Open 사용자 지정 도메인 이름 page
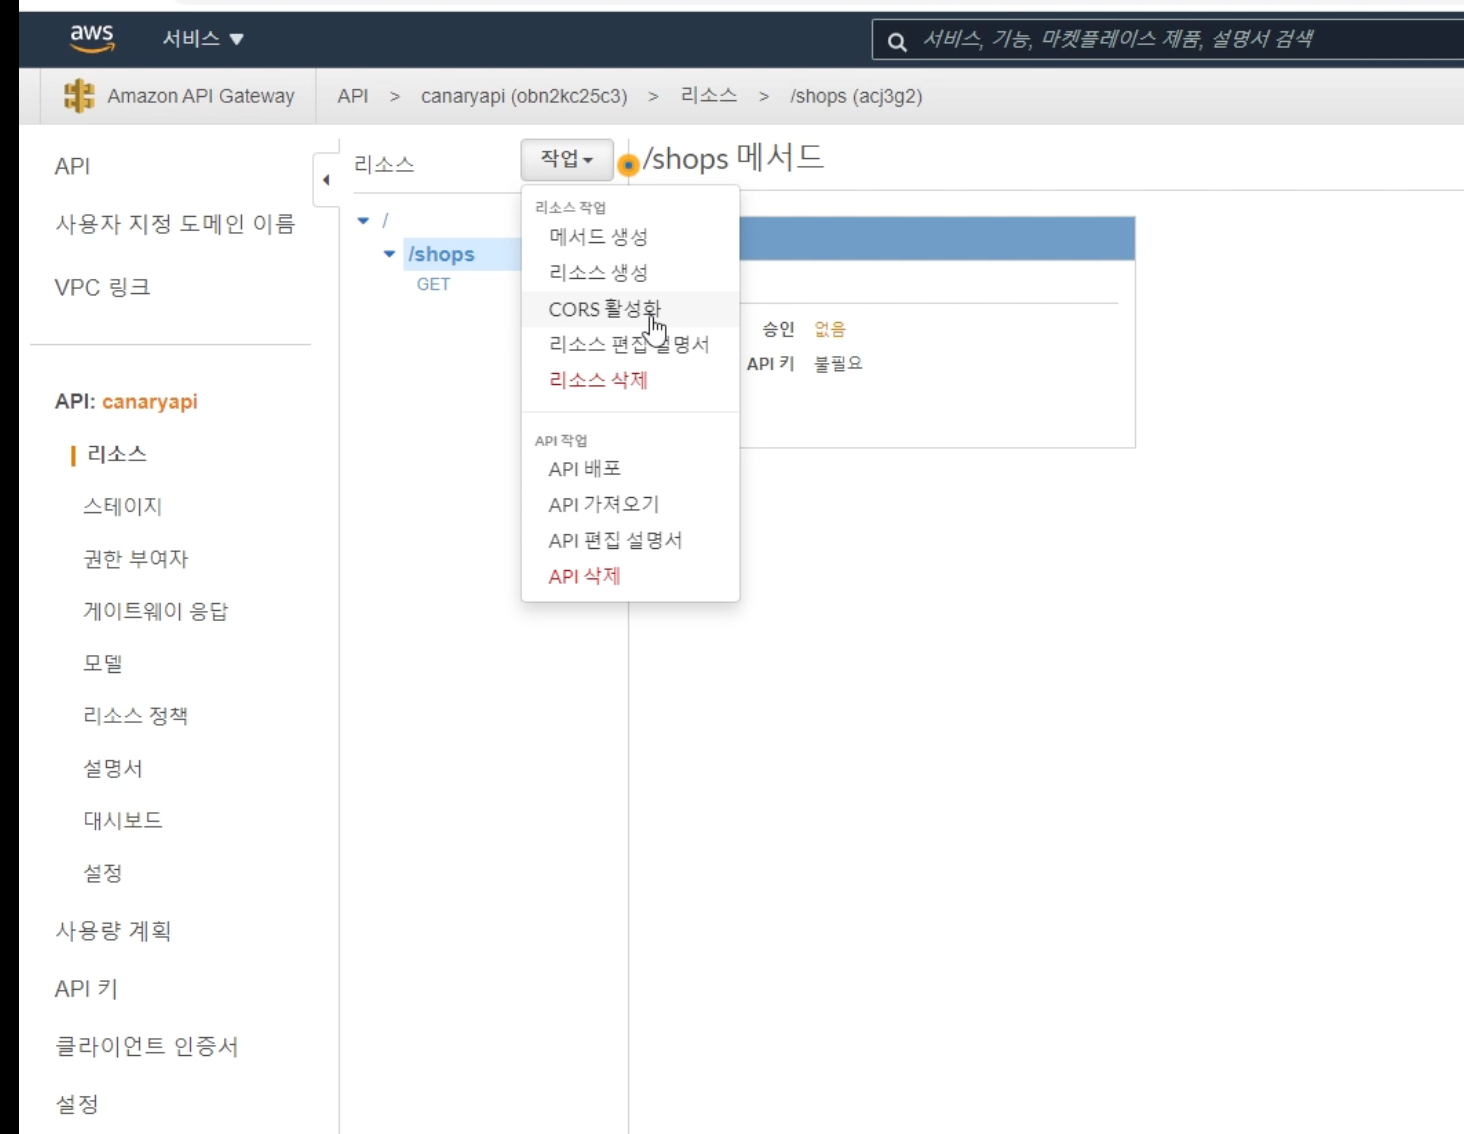Image resolution: width=1464 pixels, height=1134 pixels. (x=175, y=224)
